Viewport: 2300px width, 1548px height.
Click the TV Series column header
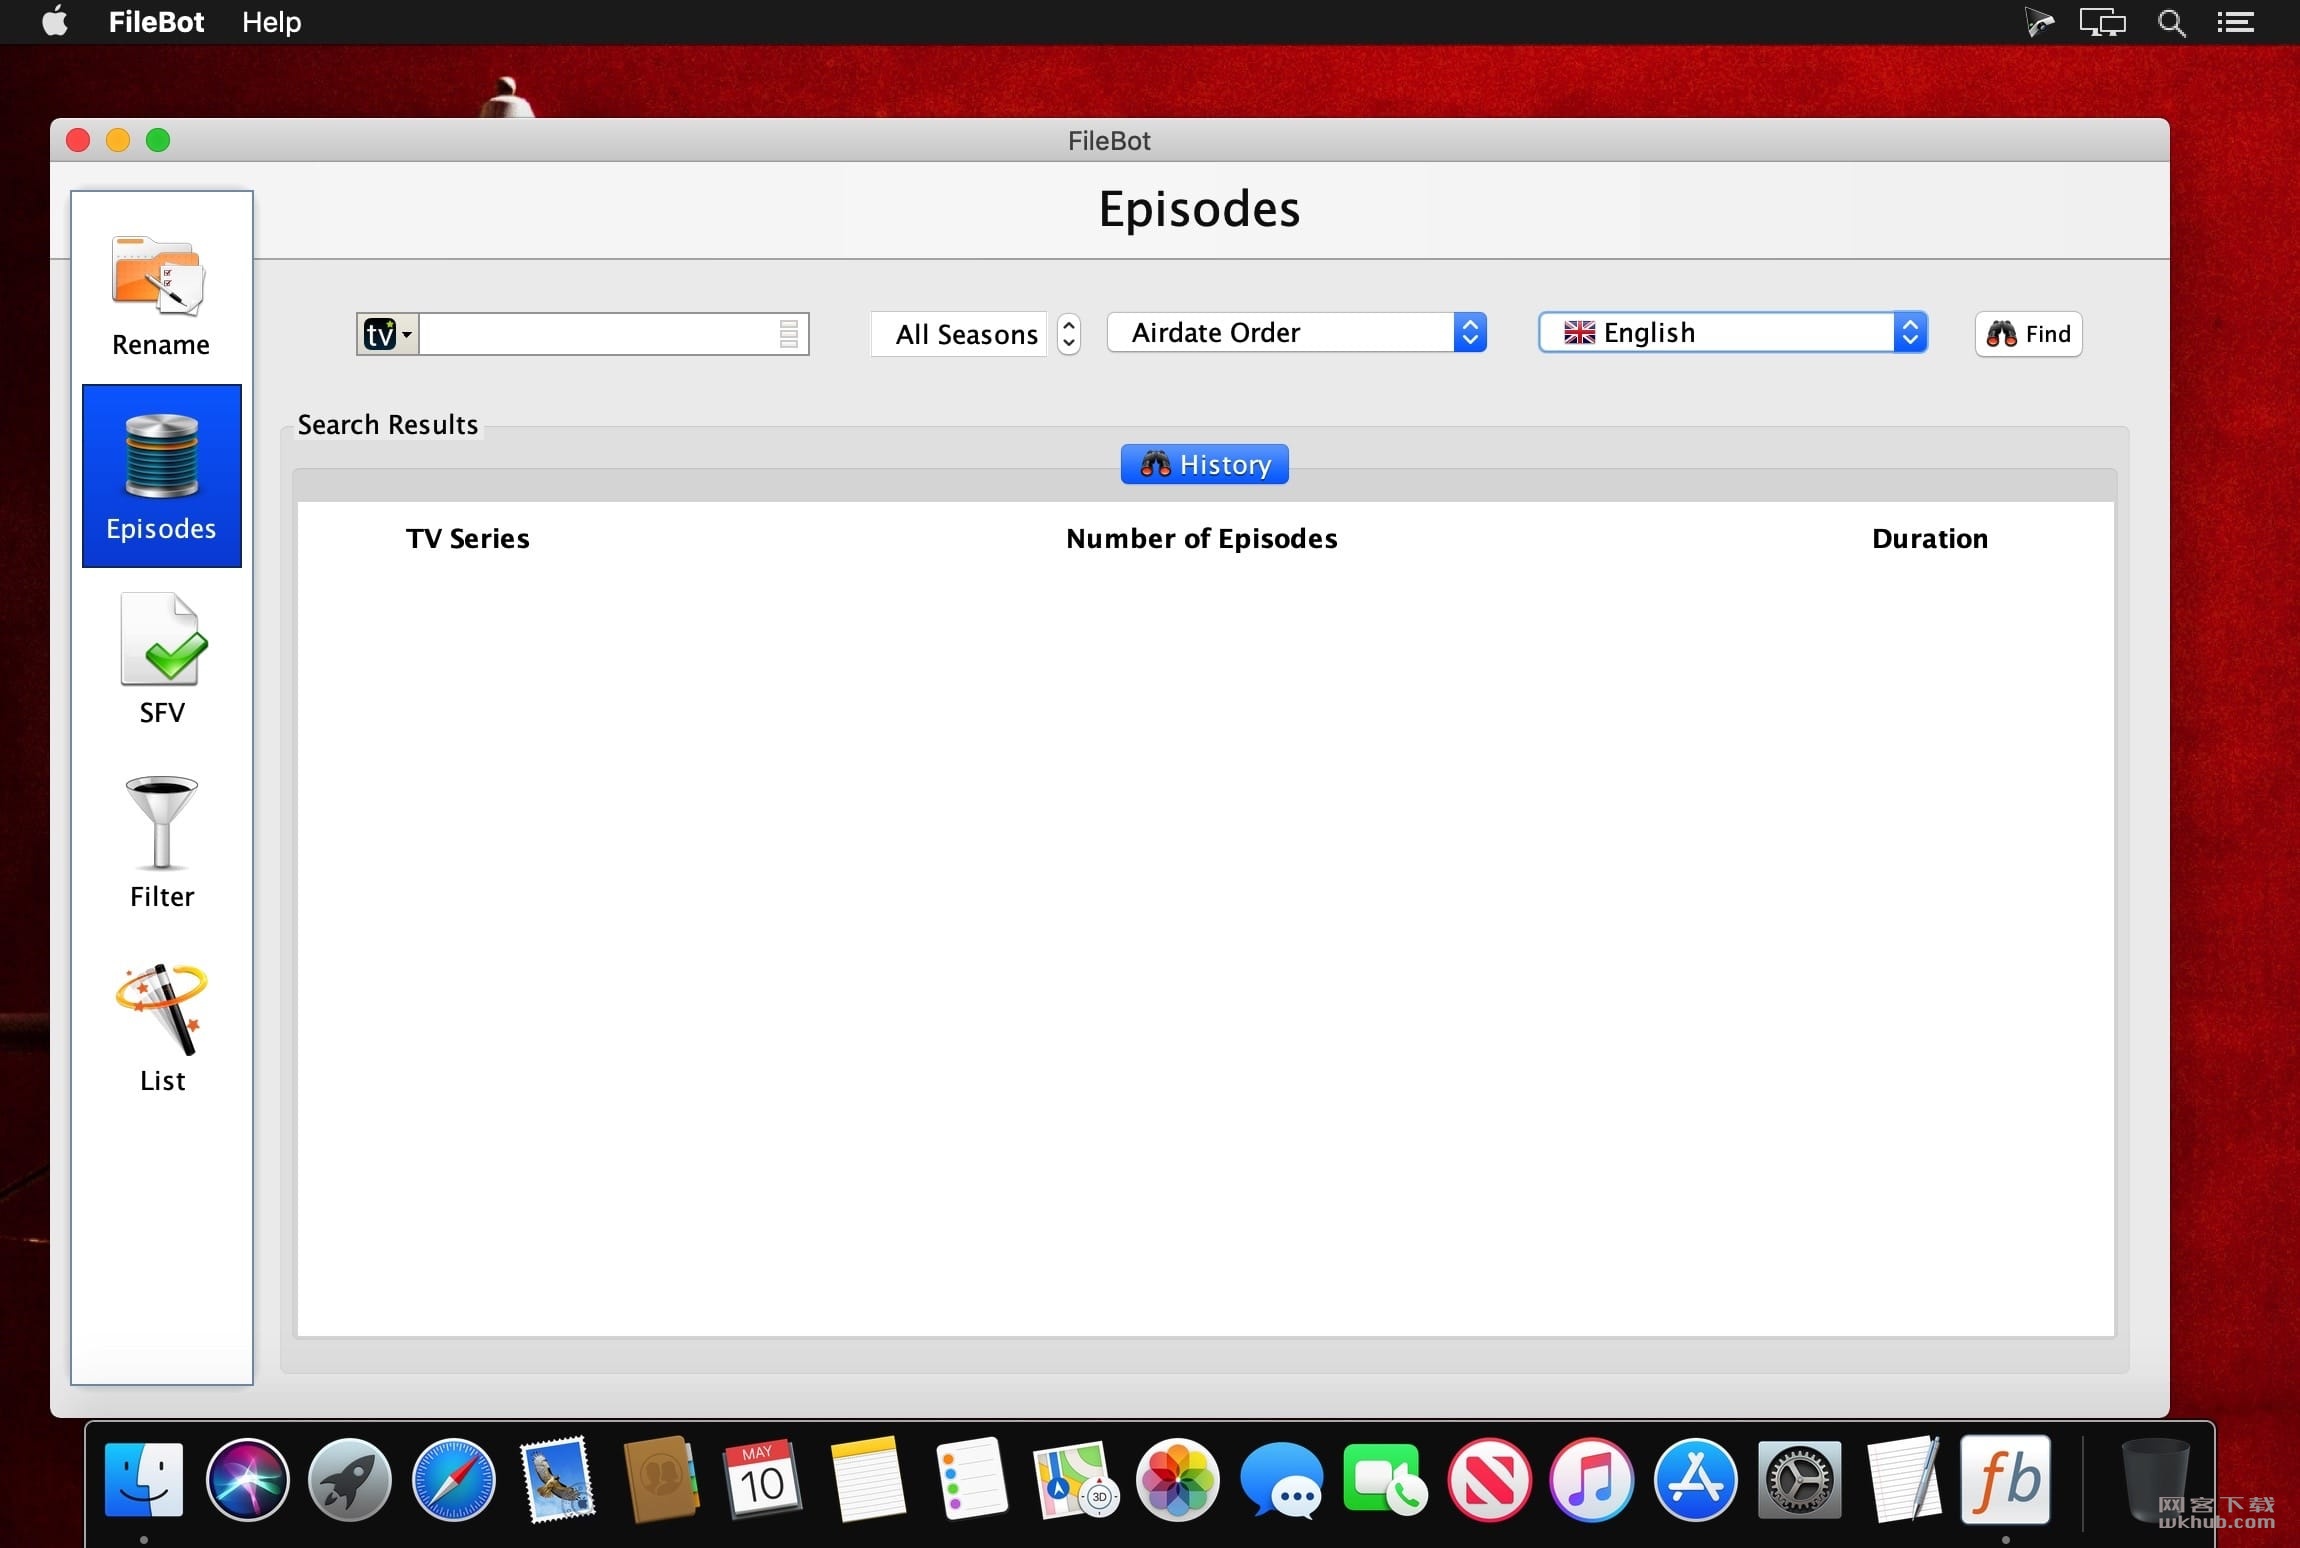tap(468, 538)
